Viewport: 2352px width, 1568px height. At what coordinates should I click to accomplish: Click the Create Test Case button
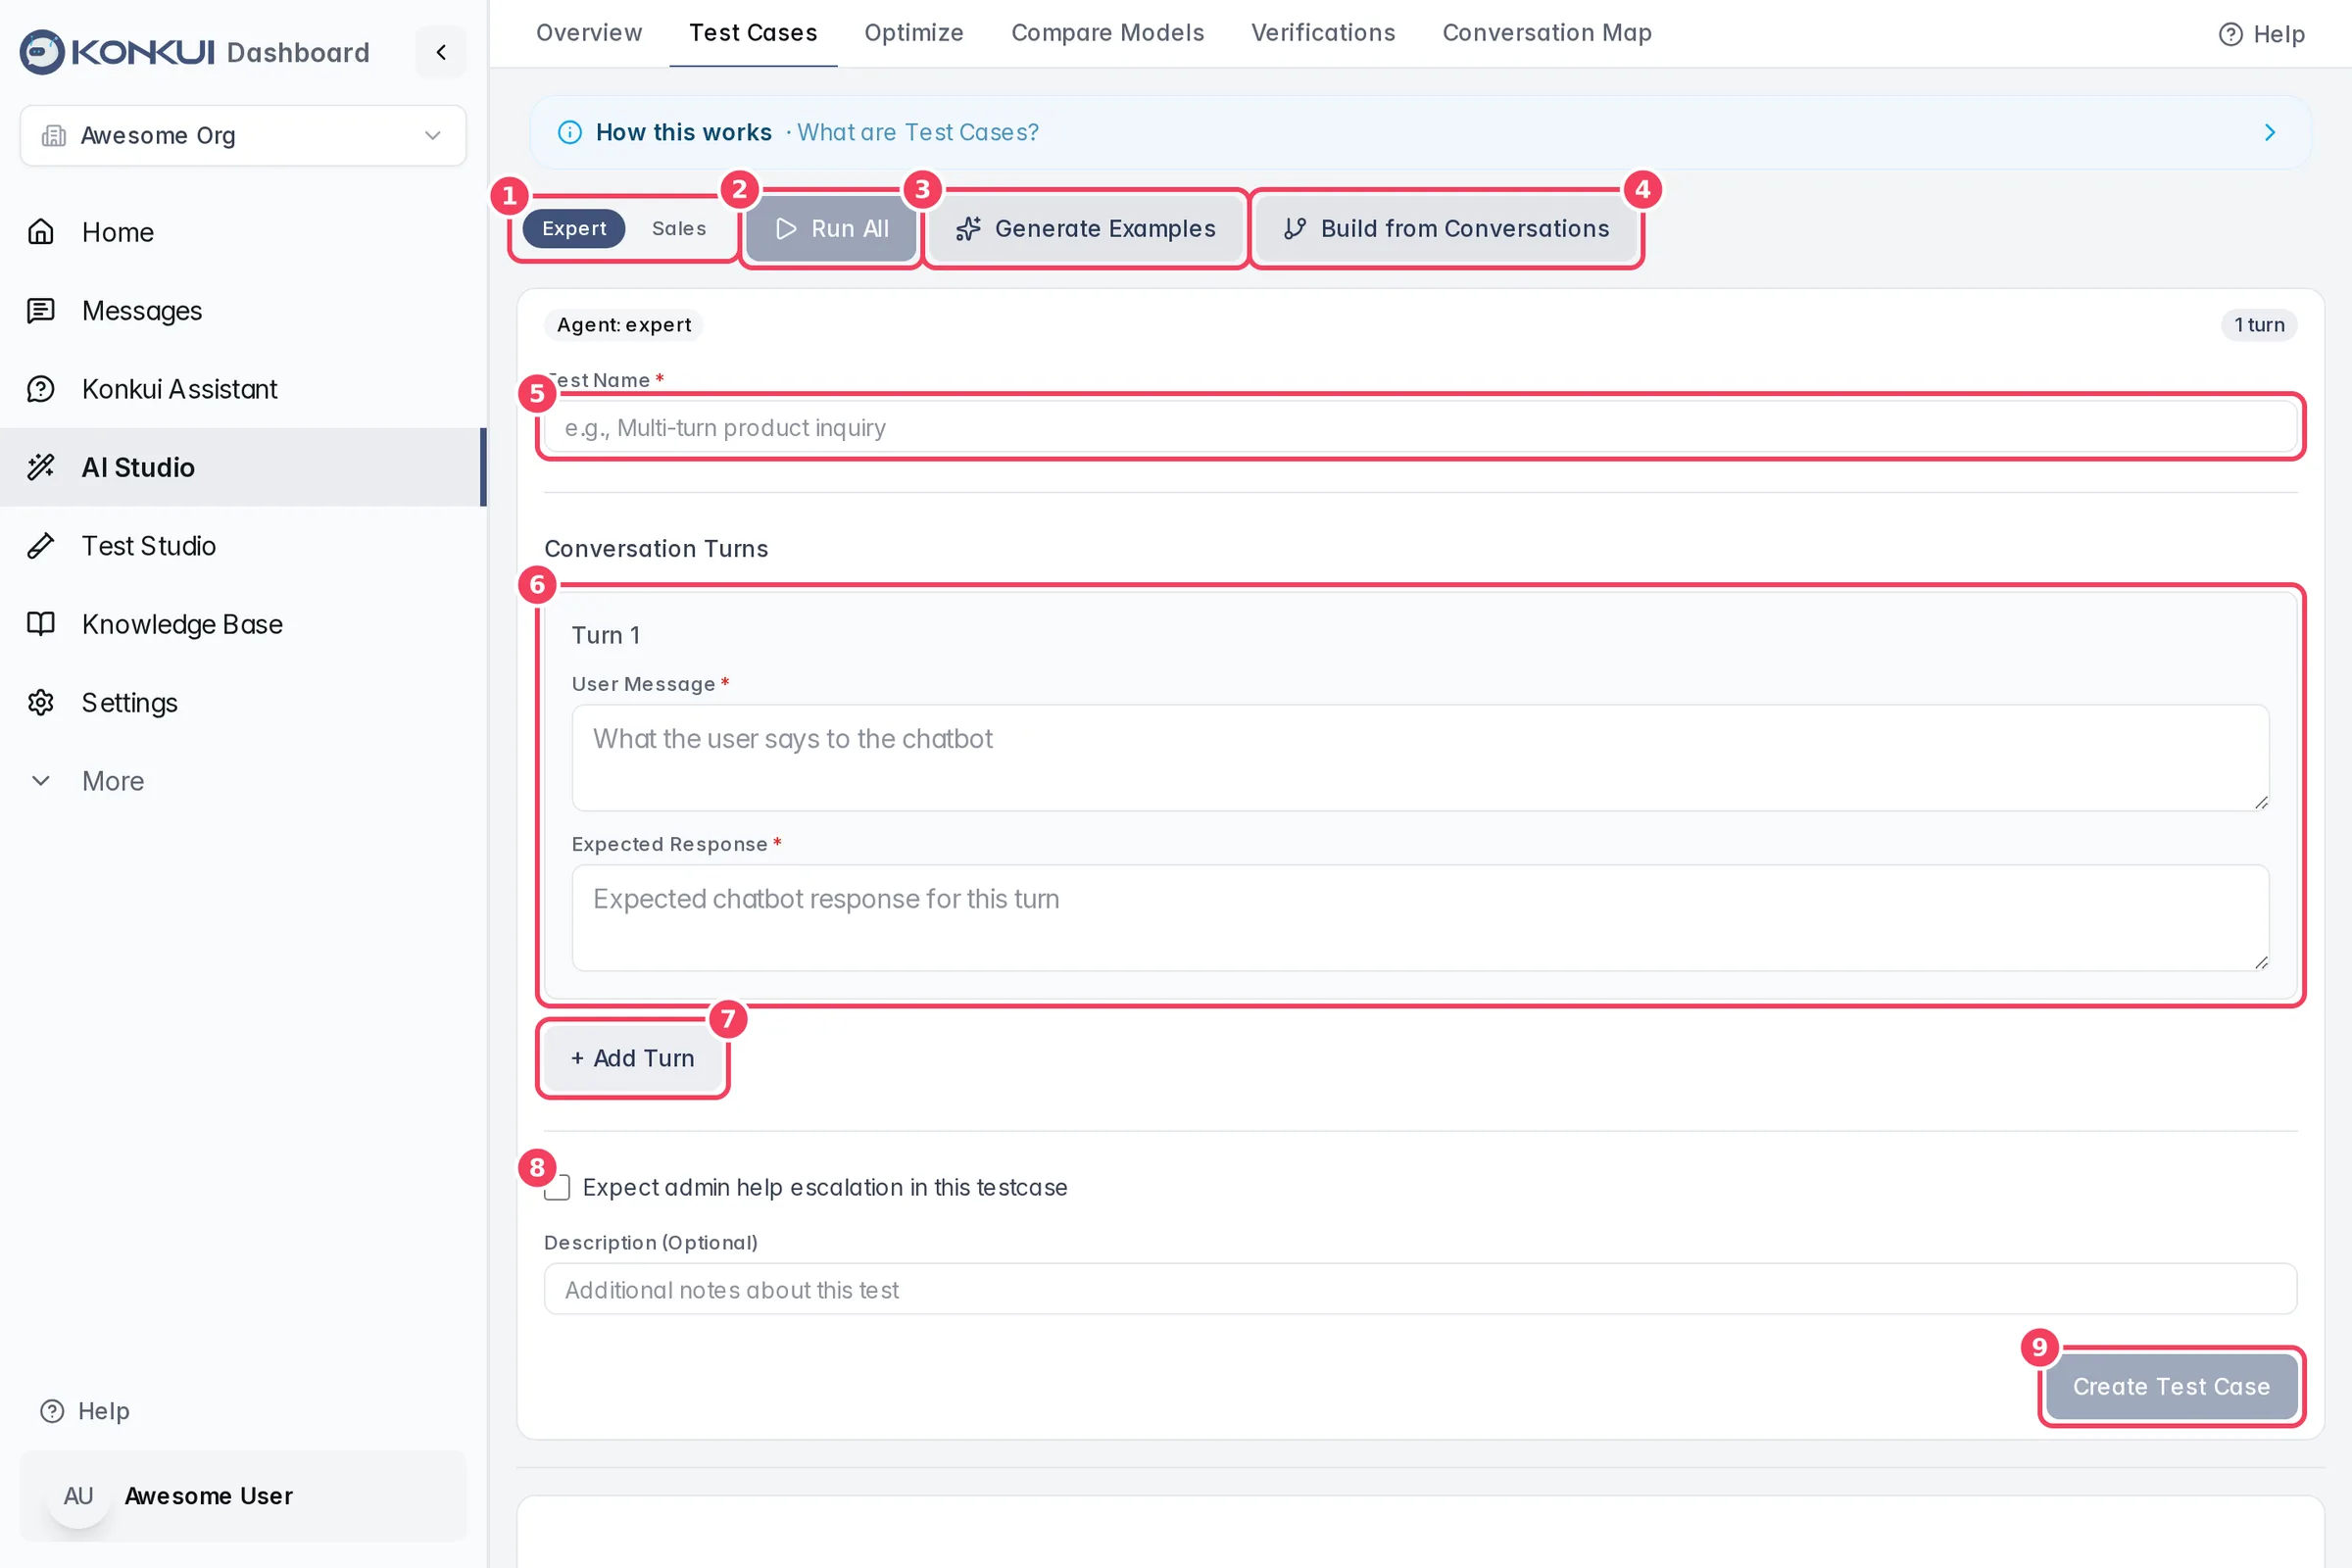coord(2171,1387)
